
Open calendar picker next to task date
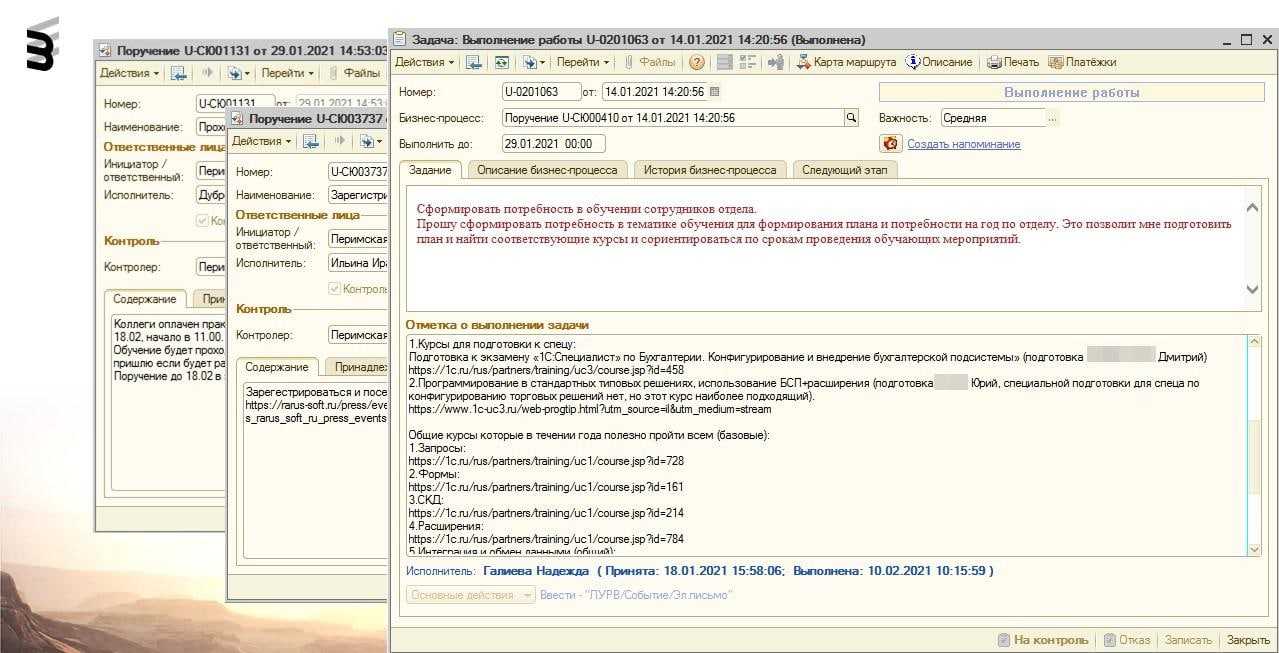coord(714,92)
